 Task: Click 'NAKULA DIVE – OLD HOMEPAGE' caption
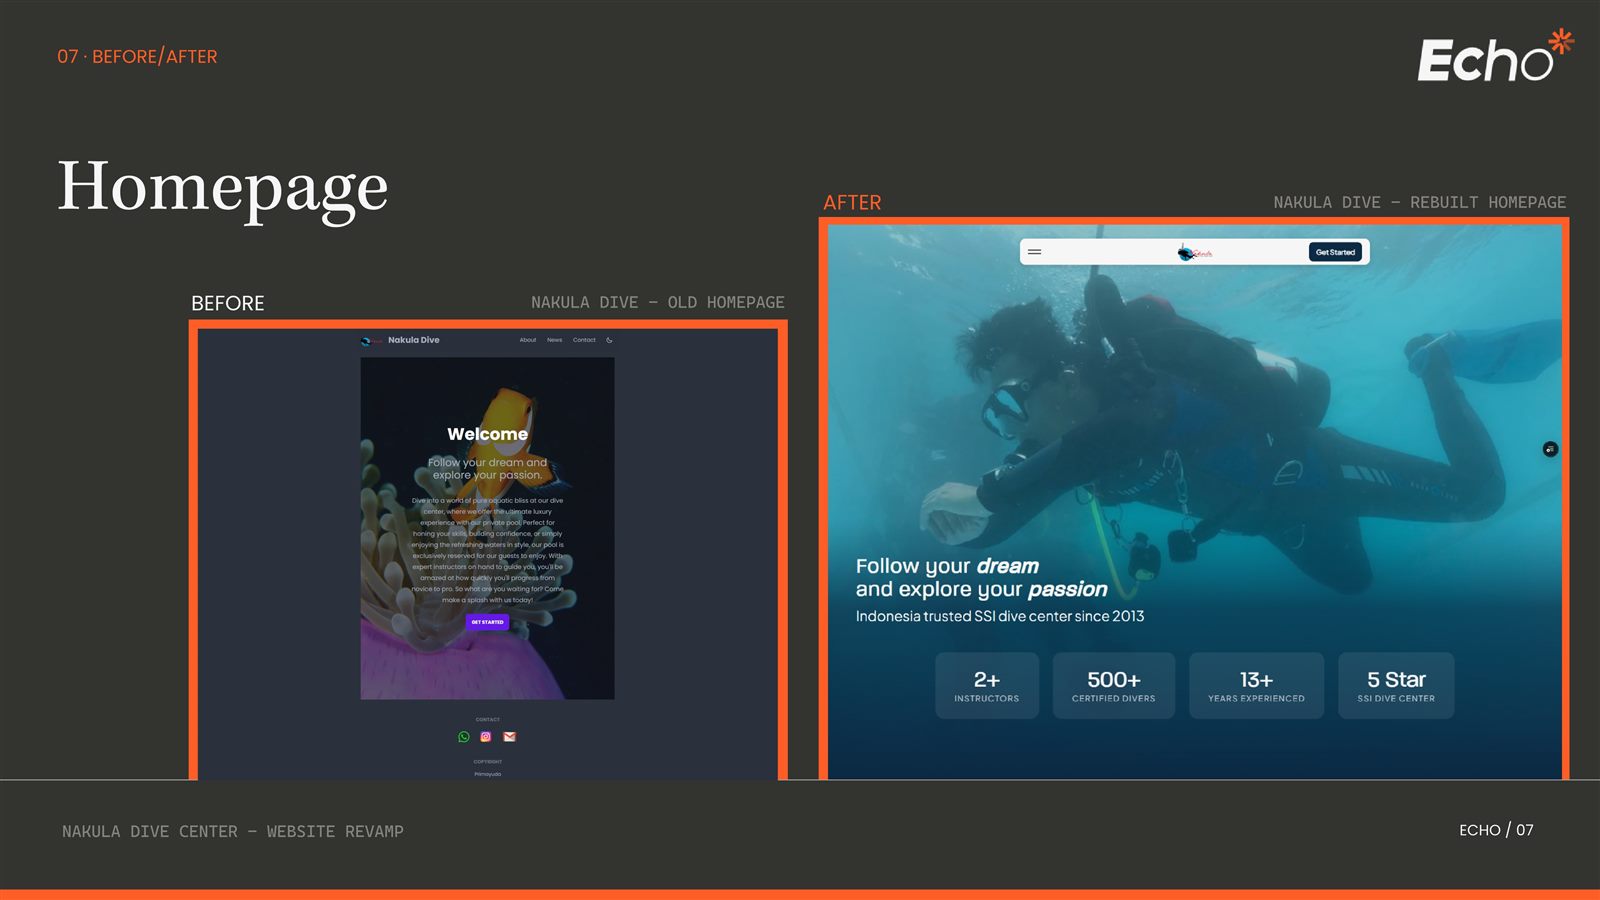[658, 302]
